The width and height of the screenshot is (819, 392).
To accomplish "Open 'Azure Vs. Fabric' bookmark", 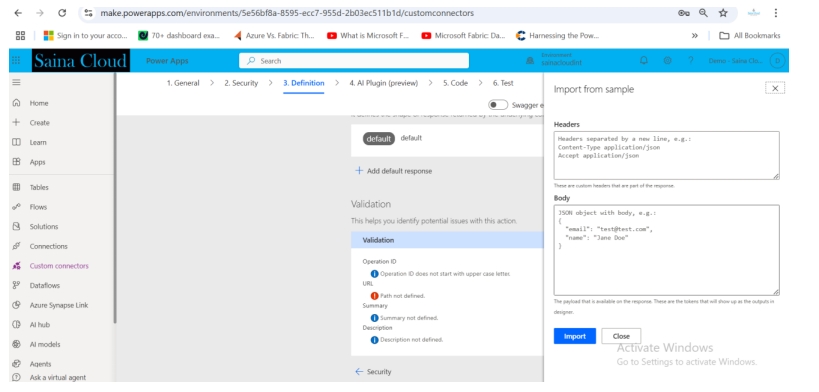I will [x=274, y=36].
